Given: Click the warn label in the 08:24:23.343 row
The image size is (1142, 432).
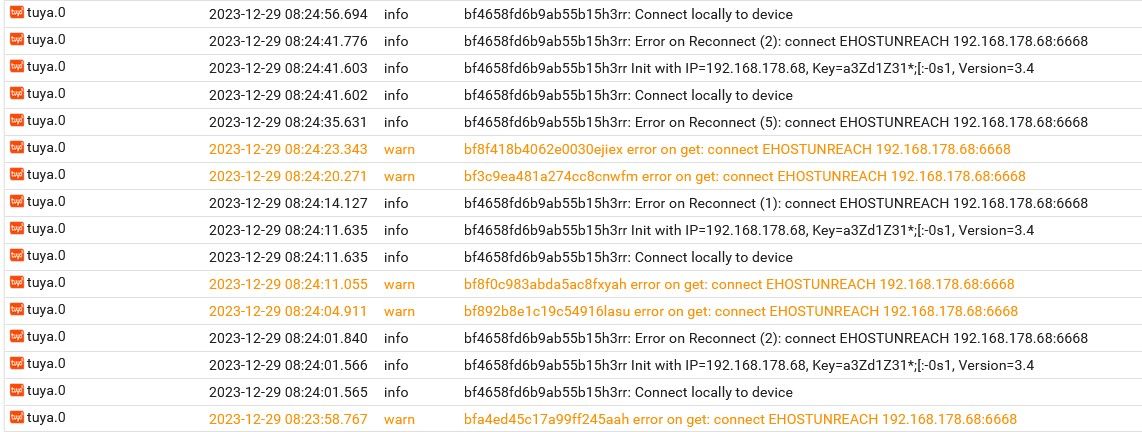Looking at the screenshot, I should coord(399,149).
